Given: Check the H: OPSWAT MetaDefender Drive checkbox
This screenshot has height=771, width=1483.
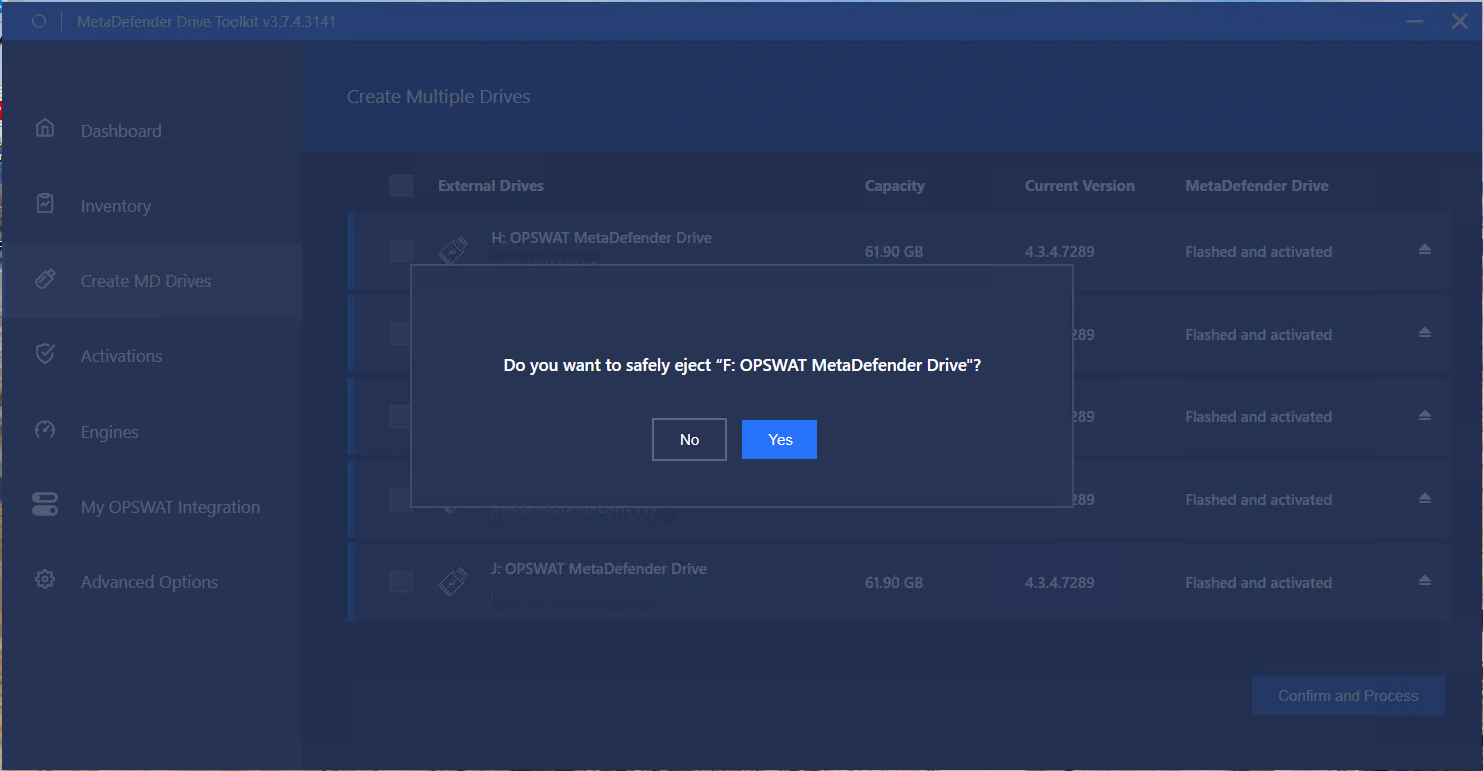Looking at the screenshot, I should 401,251.
